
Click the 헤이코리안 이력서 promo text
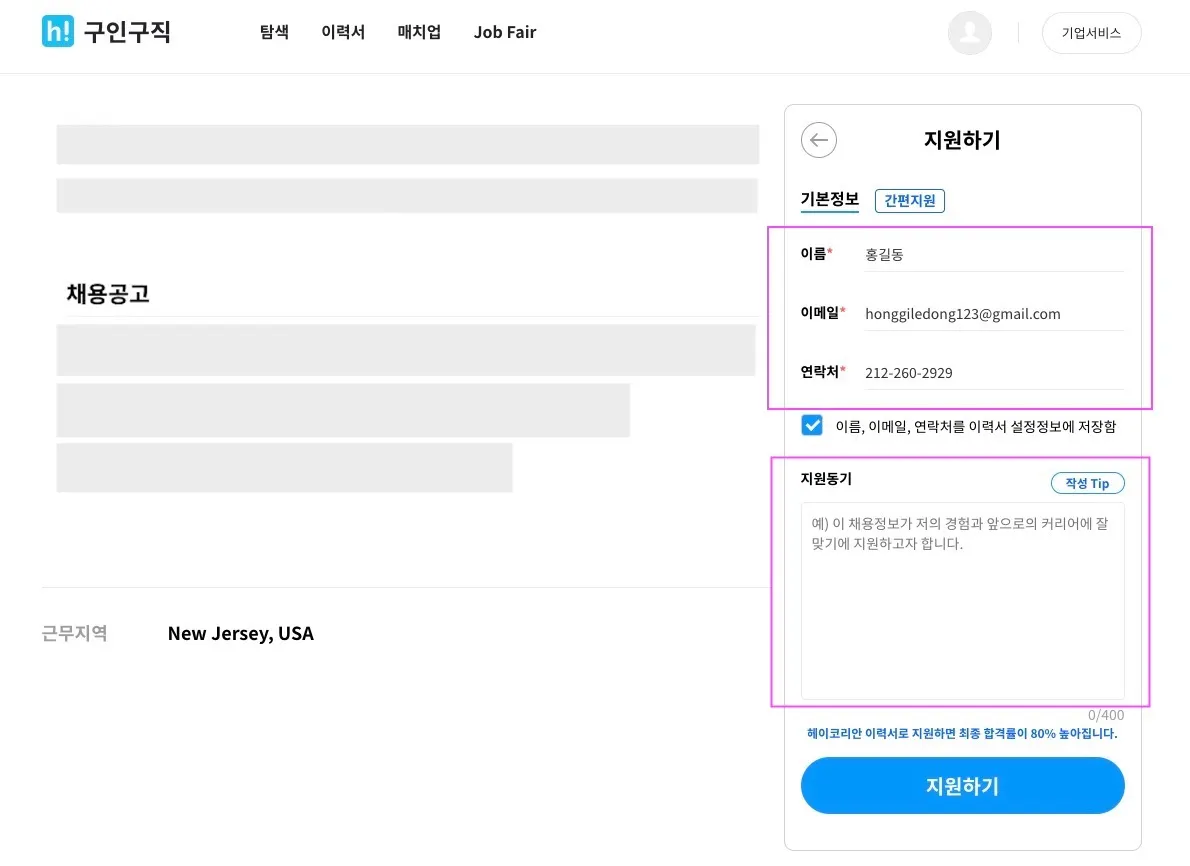tap(961, 733)
